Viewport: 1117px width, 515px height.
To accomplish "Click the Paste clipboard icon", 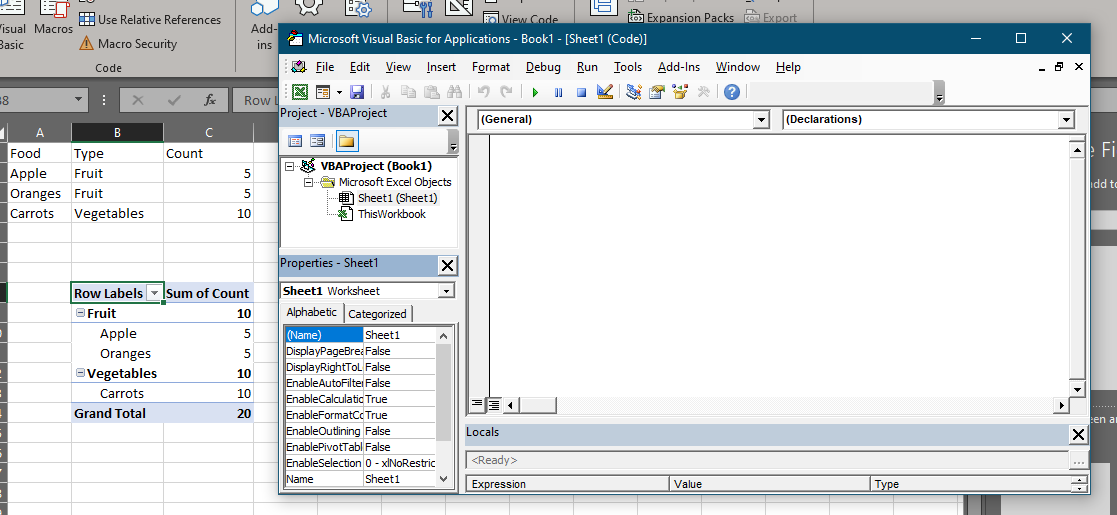I will (431, 92).
